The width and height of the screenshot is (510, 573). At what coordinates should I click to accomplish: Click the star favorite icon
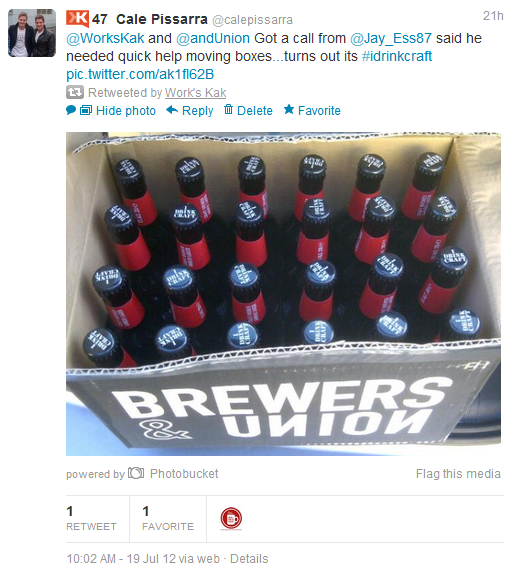(x=289, y=109)
